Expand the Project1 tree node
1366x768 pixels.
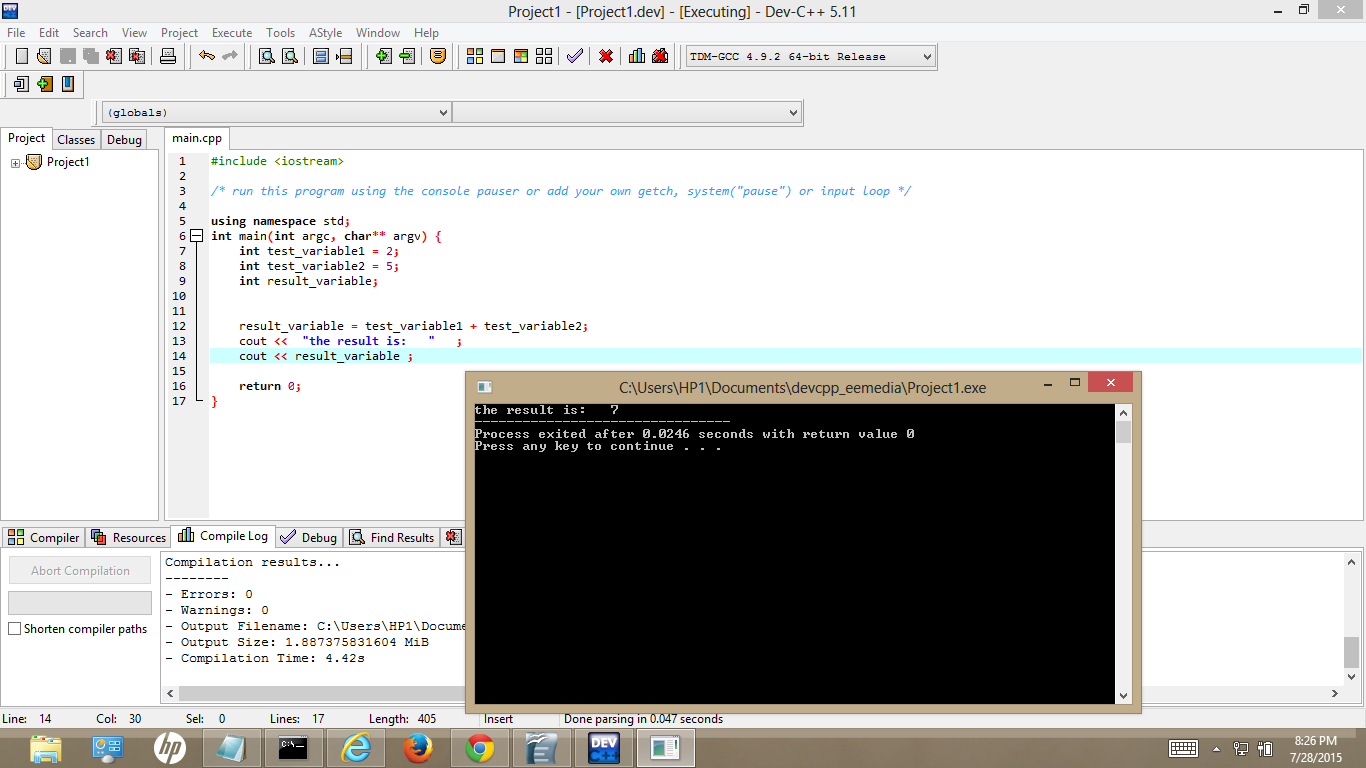pos(16,163)
